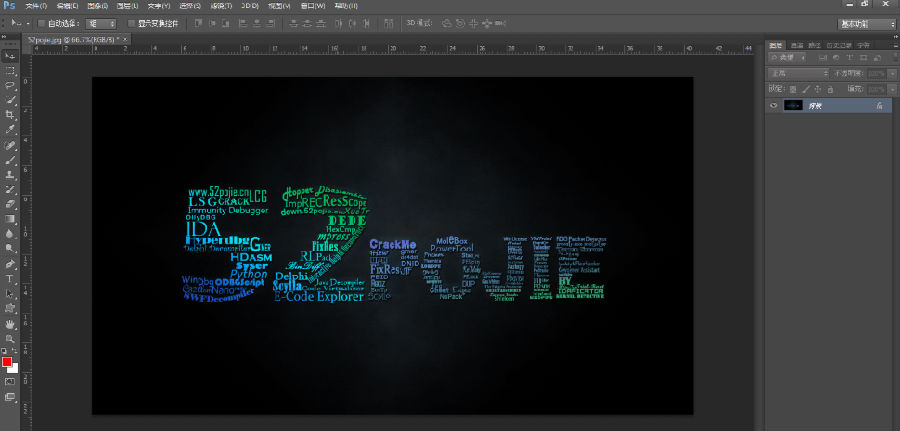Enable the Auto-Select checkbox

tap(43, 23)
